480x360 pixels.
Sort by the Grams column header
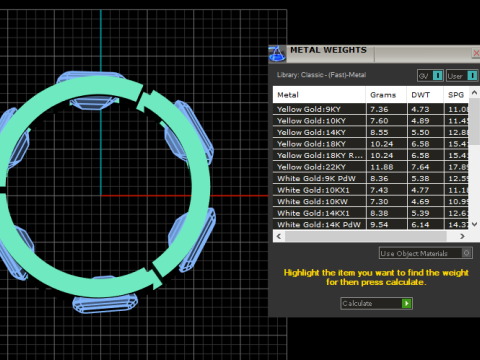tap(386, 95)
